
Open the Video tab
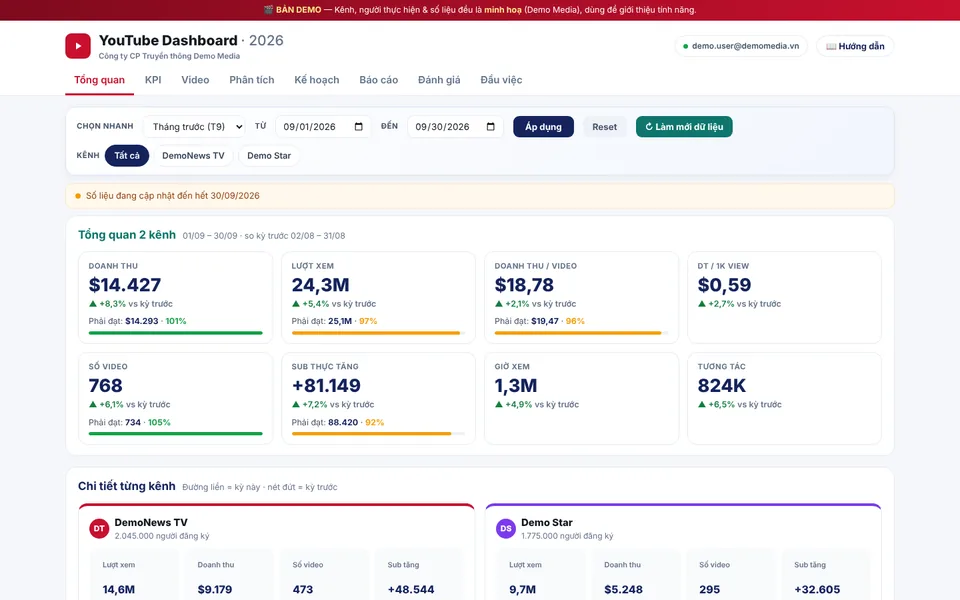[x=195, y=80]
